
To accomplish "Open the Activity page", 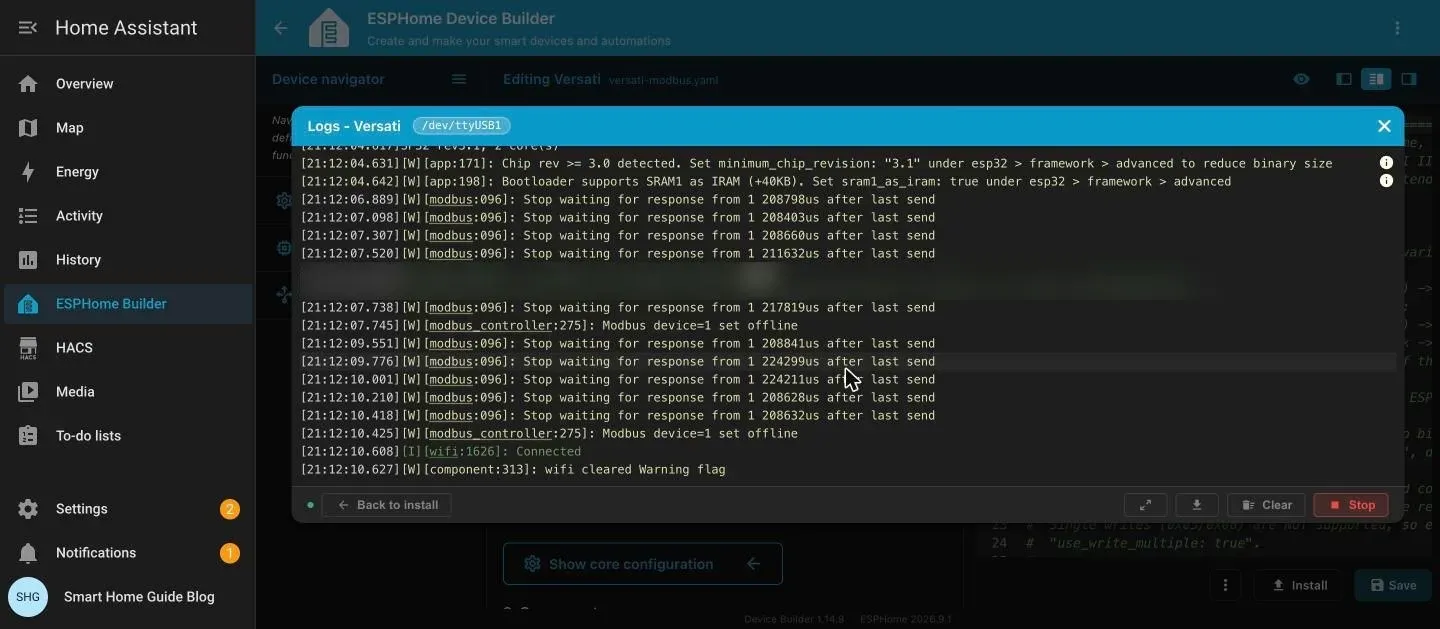I will pyautogui.click(x=128, y=216).
